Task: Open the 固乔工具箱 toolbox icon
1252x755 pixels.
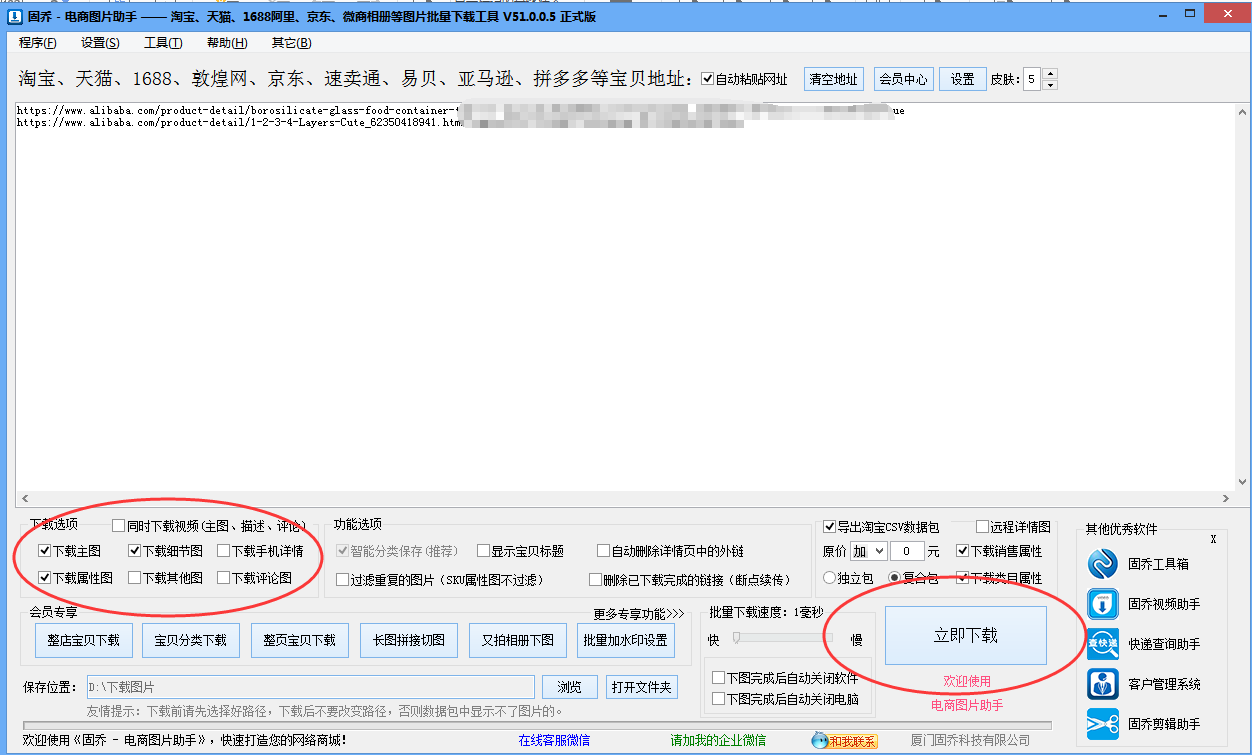Action: click(x=1103, y=564)
